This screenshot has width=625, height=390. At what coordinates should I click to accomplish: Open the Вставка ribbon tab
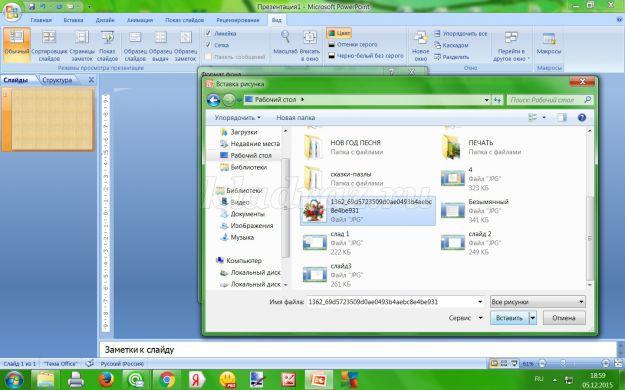73,20
